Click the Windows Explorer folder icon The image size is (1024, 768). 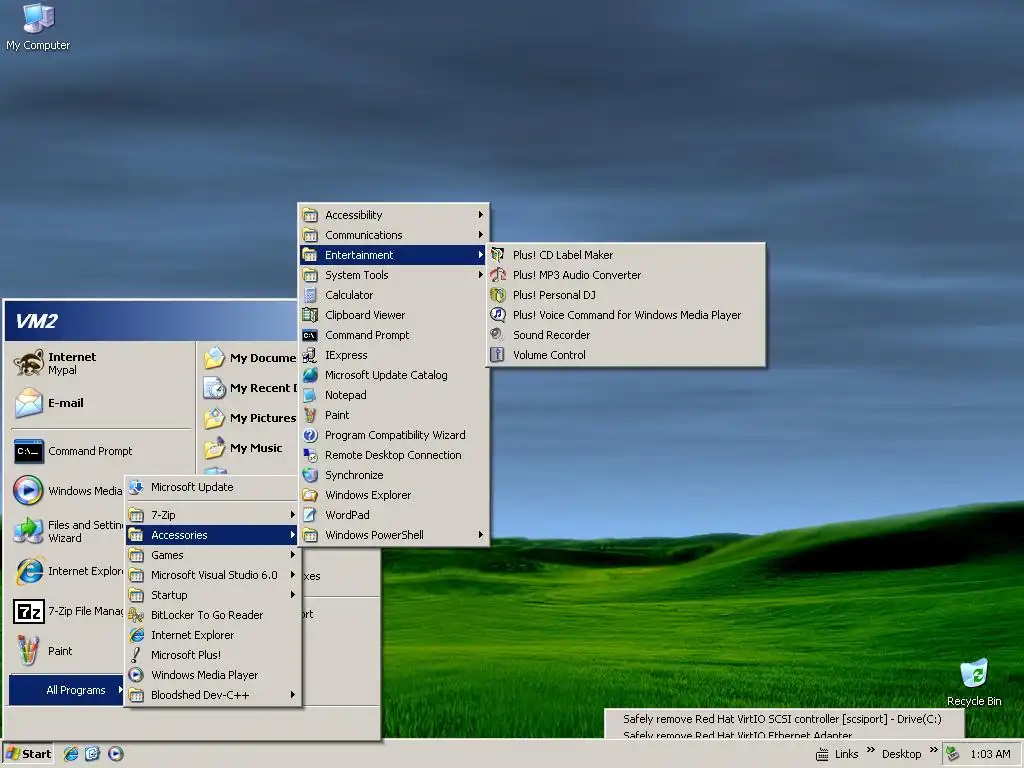click(310, 495)
